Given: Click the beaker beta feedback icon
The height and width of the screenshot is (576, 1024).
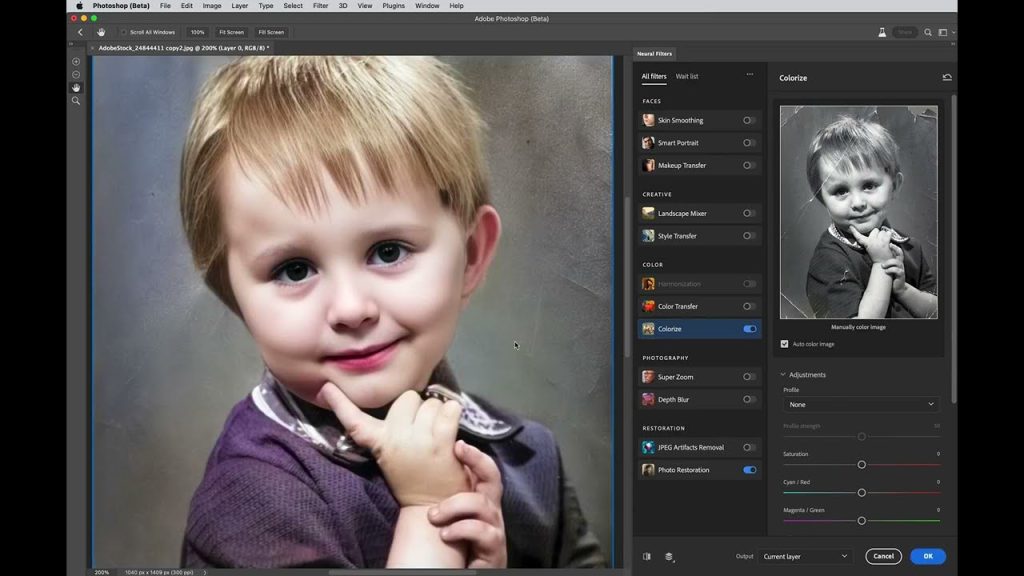Looking at the screenshot, I should tap(882, 32).
